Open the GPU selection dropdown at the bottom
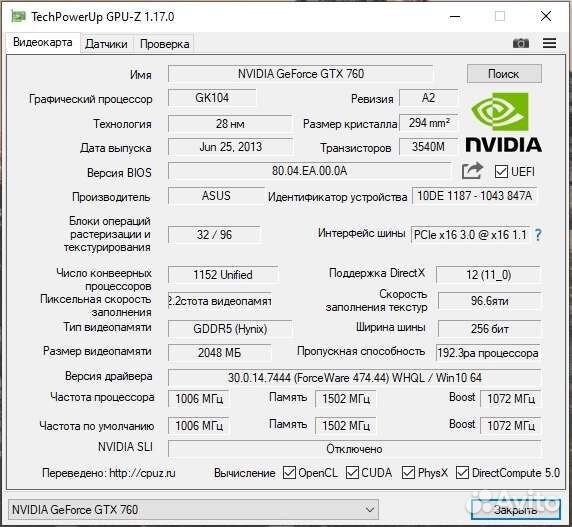Screen dimensions: 572x527 (193, 509)
